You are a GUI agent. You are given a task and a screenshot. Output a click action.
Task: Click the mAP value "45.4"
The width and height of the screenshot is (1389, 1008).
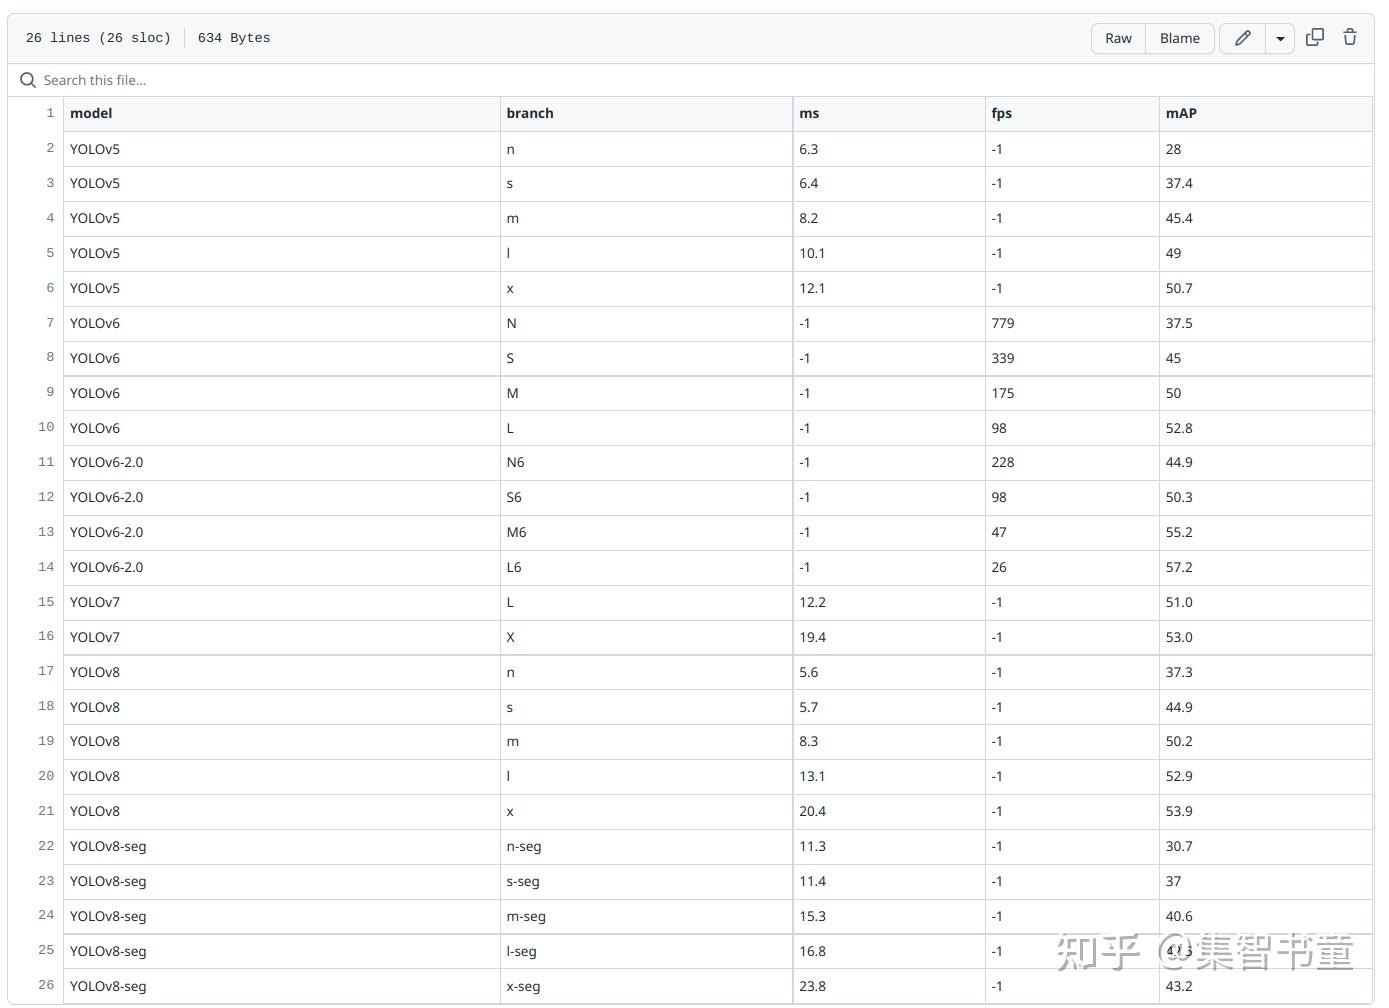[1179, 218]
